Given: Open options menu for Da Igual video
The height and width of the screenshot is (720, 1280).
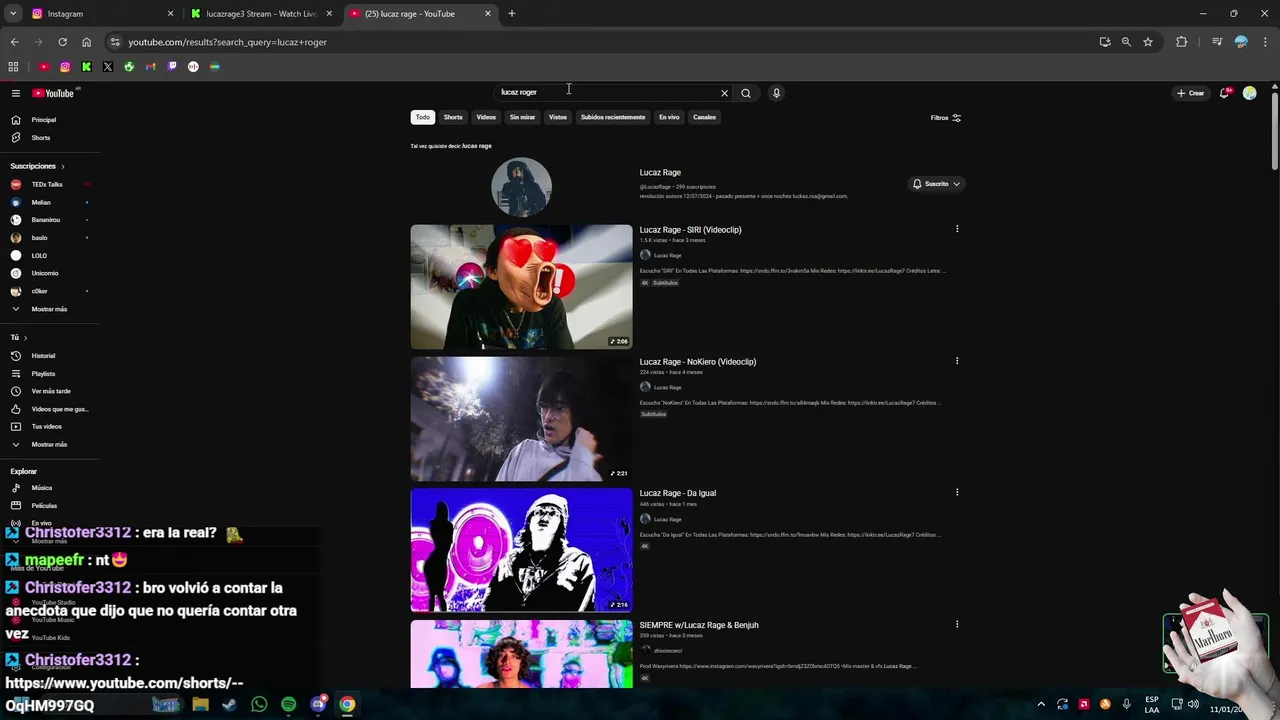Looking at the screenshot, I should click(957, 492).
